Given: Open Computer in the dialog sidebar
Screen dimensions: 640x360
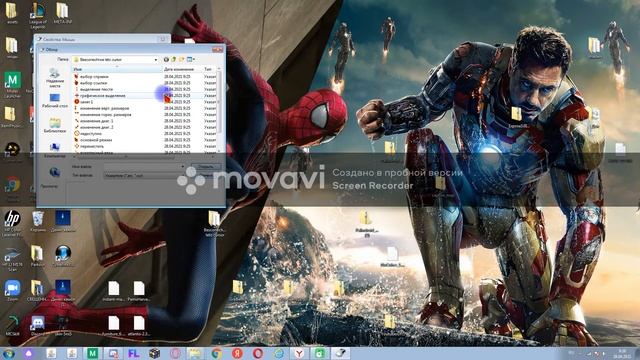Looking at the screenshot, I should point(55,150).
